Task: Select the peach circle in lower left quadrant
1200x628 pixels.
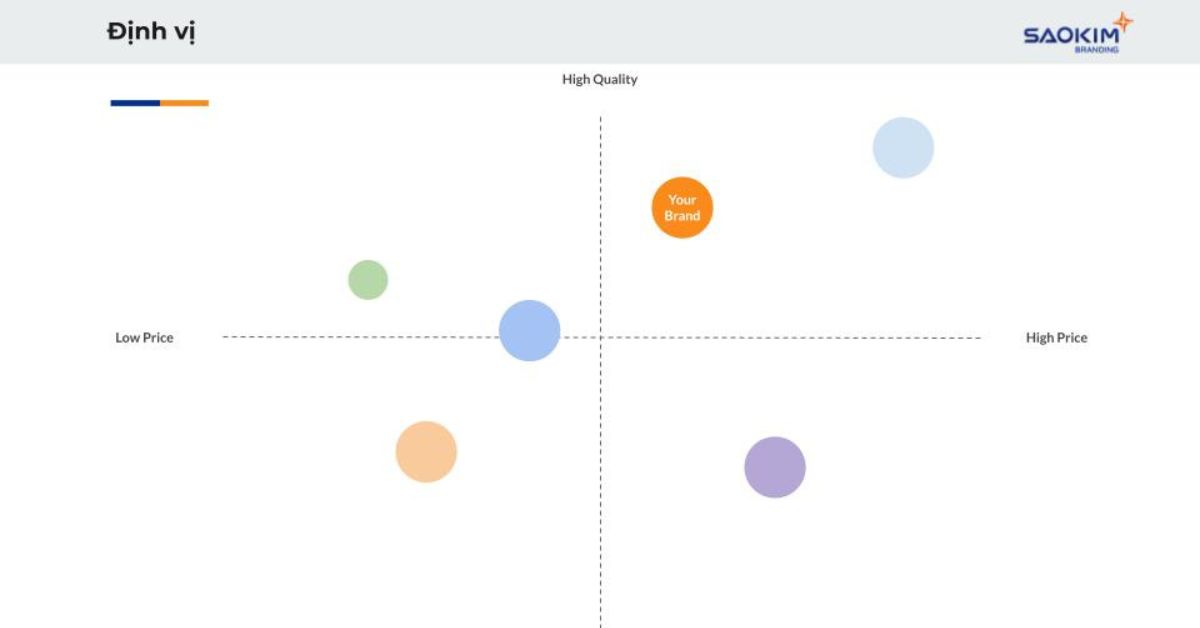Action: (x=426, y=452)
